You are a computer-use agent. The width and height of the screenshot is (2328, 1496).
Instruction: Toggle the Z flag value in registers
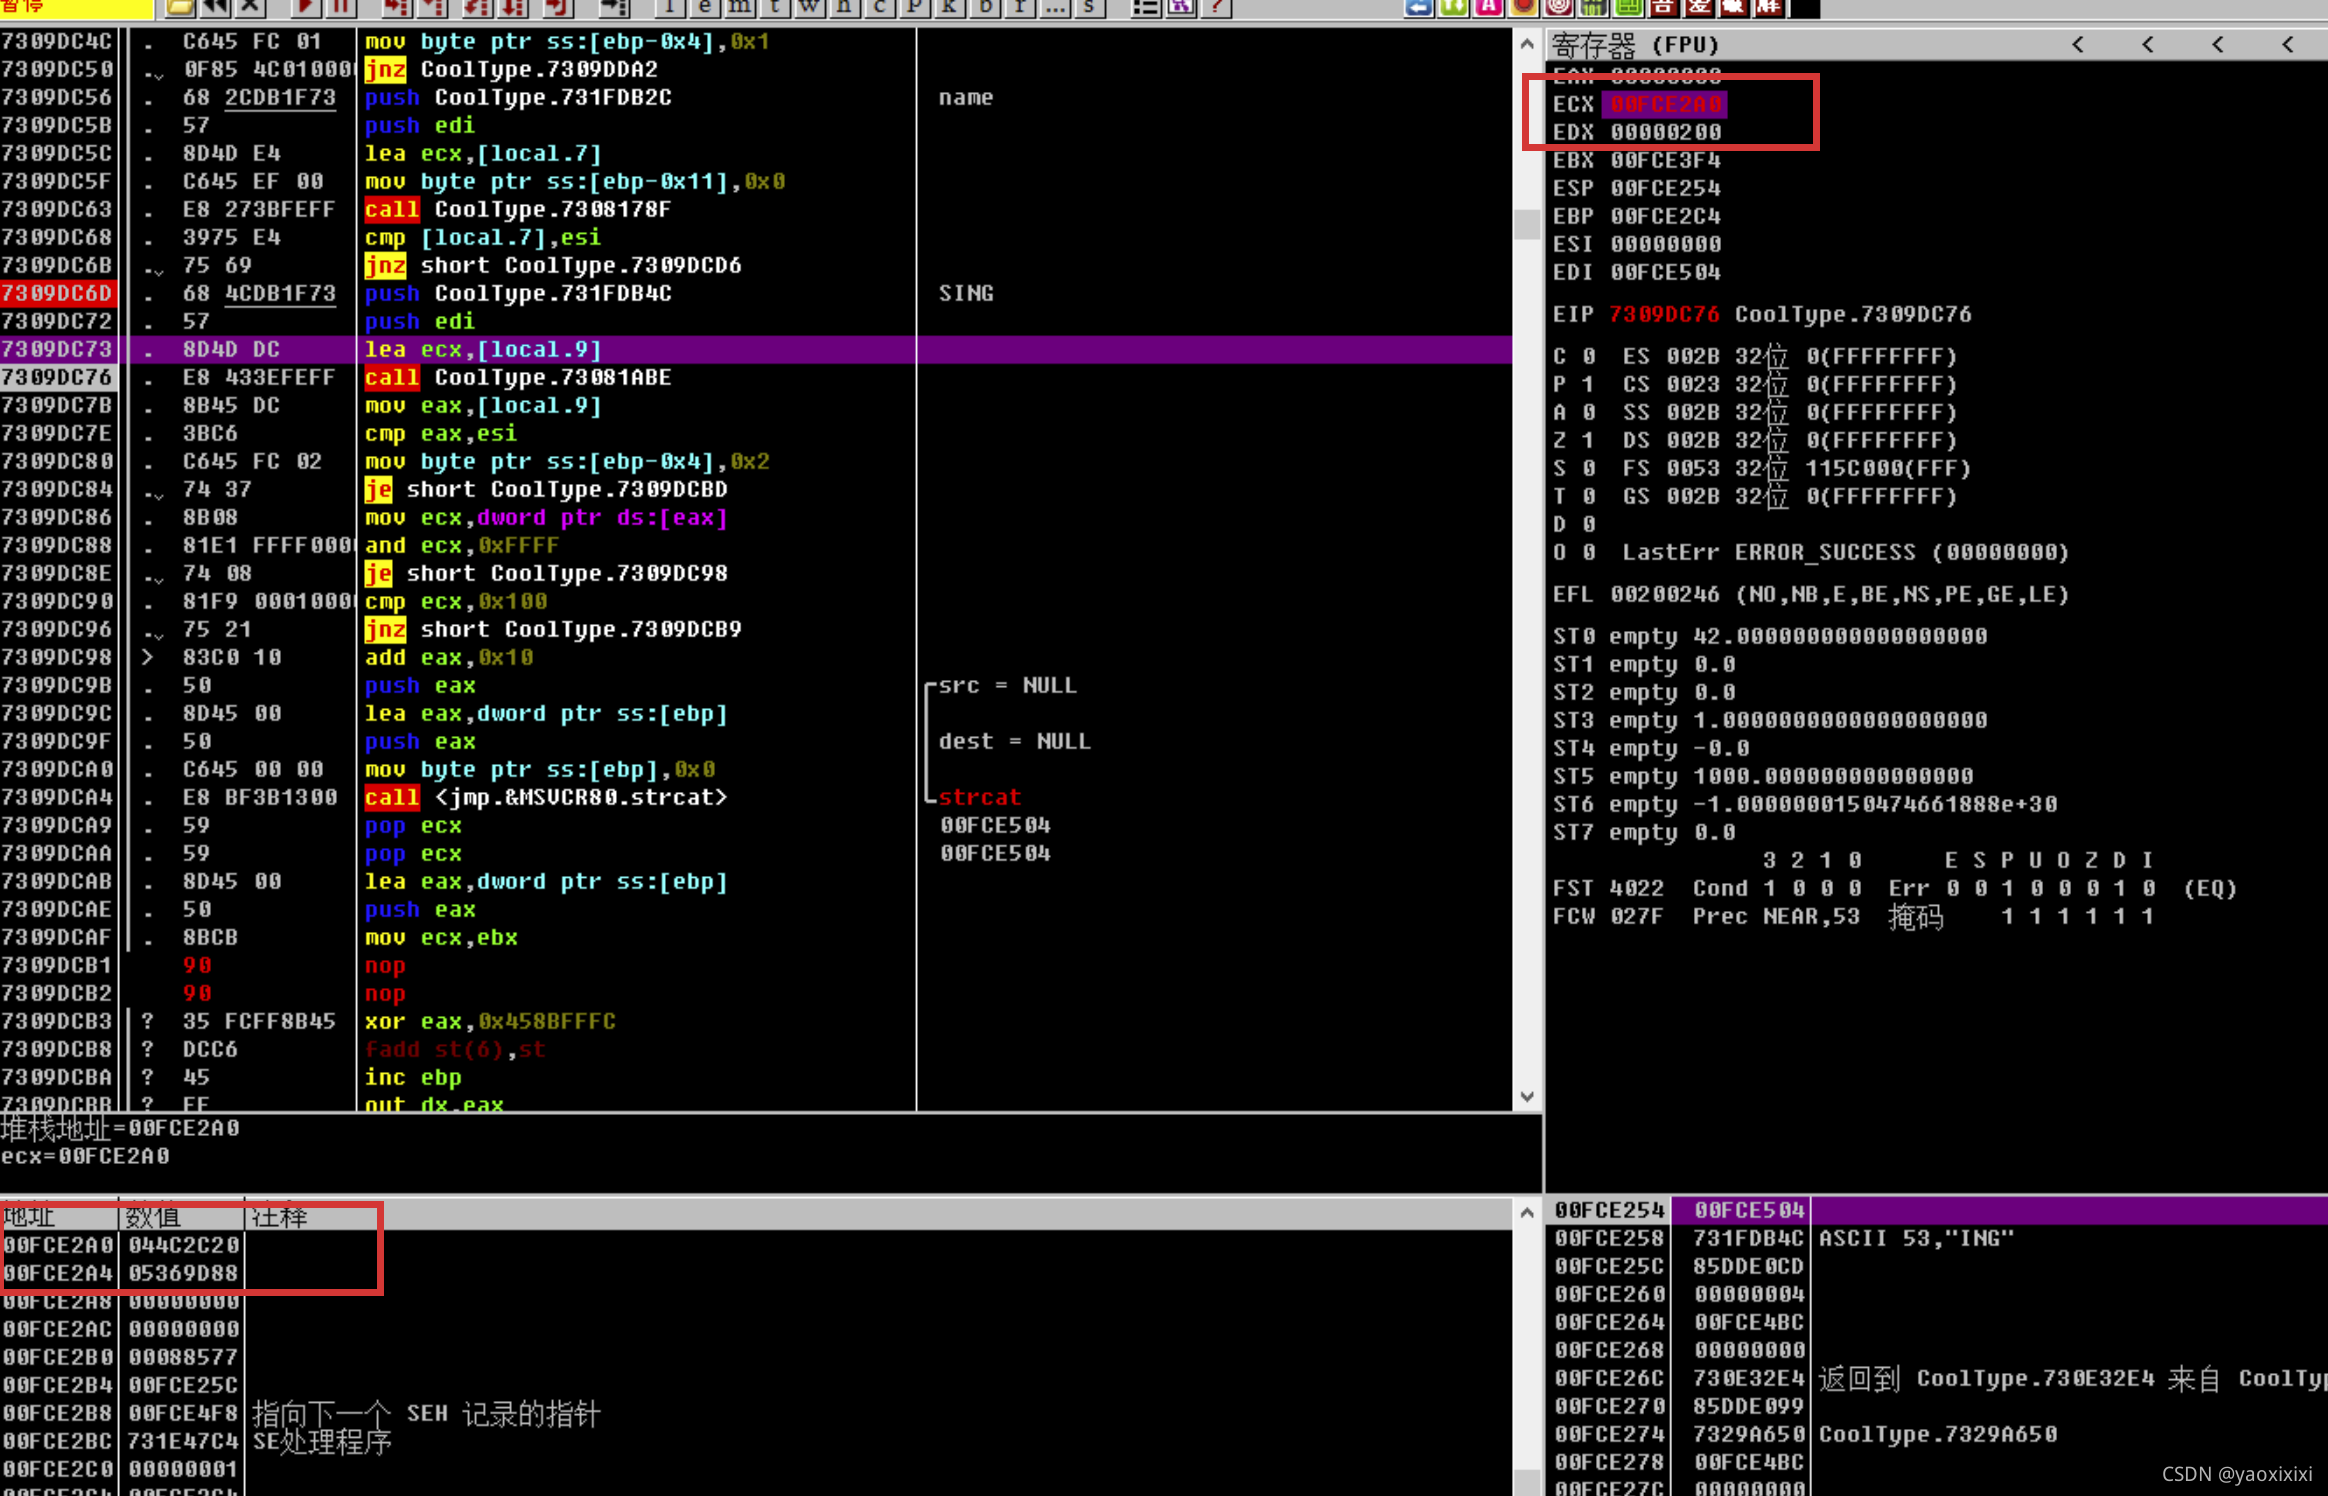pos(1589,440)
